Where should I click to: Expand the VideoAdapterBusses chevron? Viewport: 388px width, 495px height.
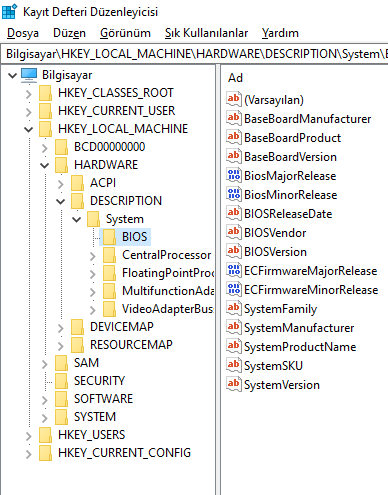pos(93,310)
